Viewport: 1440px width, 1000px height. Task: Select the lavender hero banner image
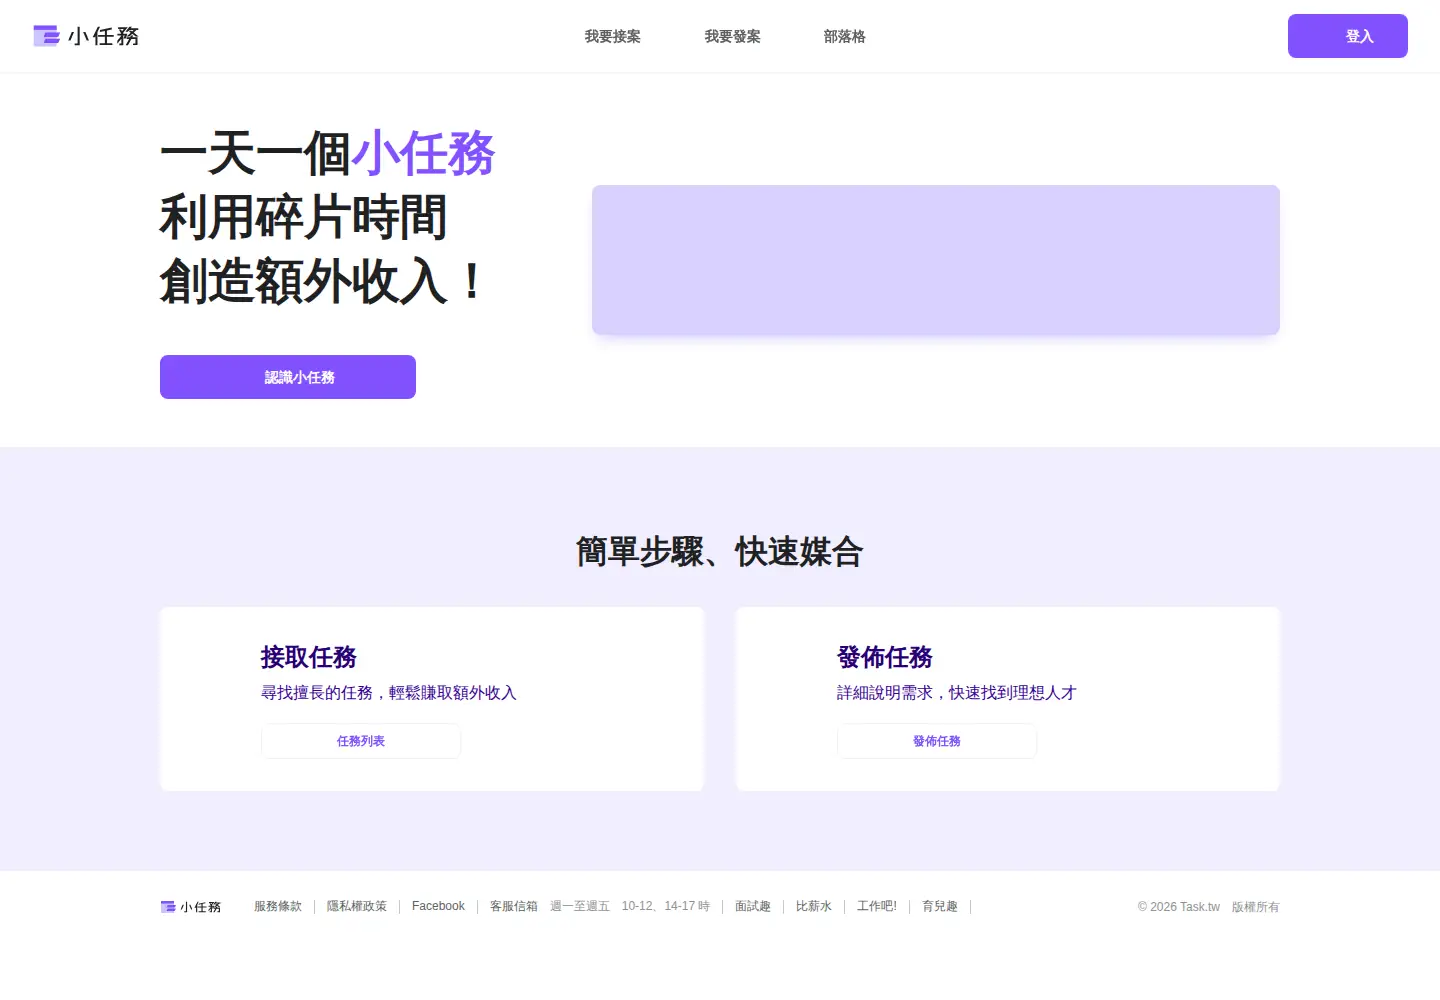[936, 260]
